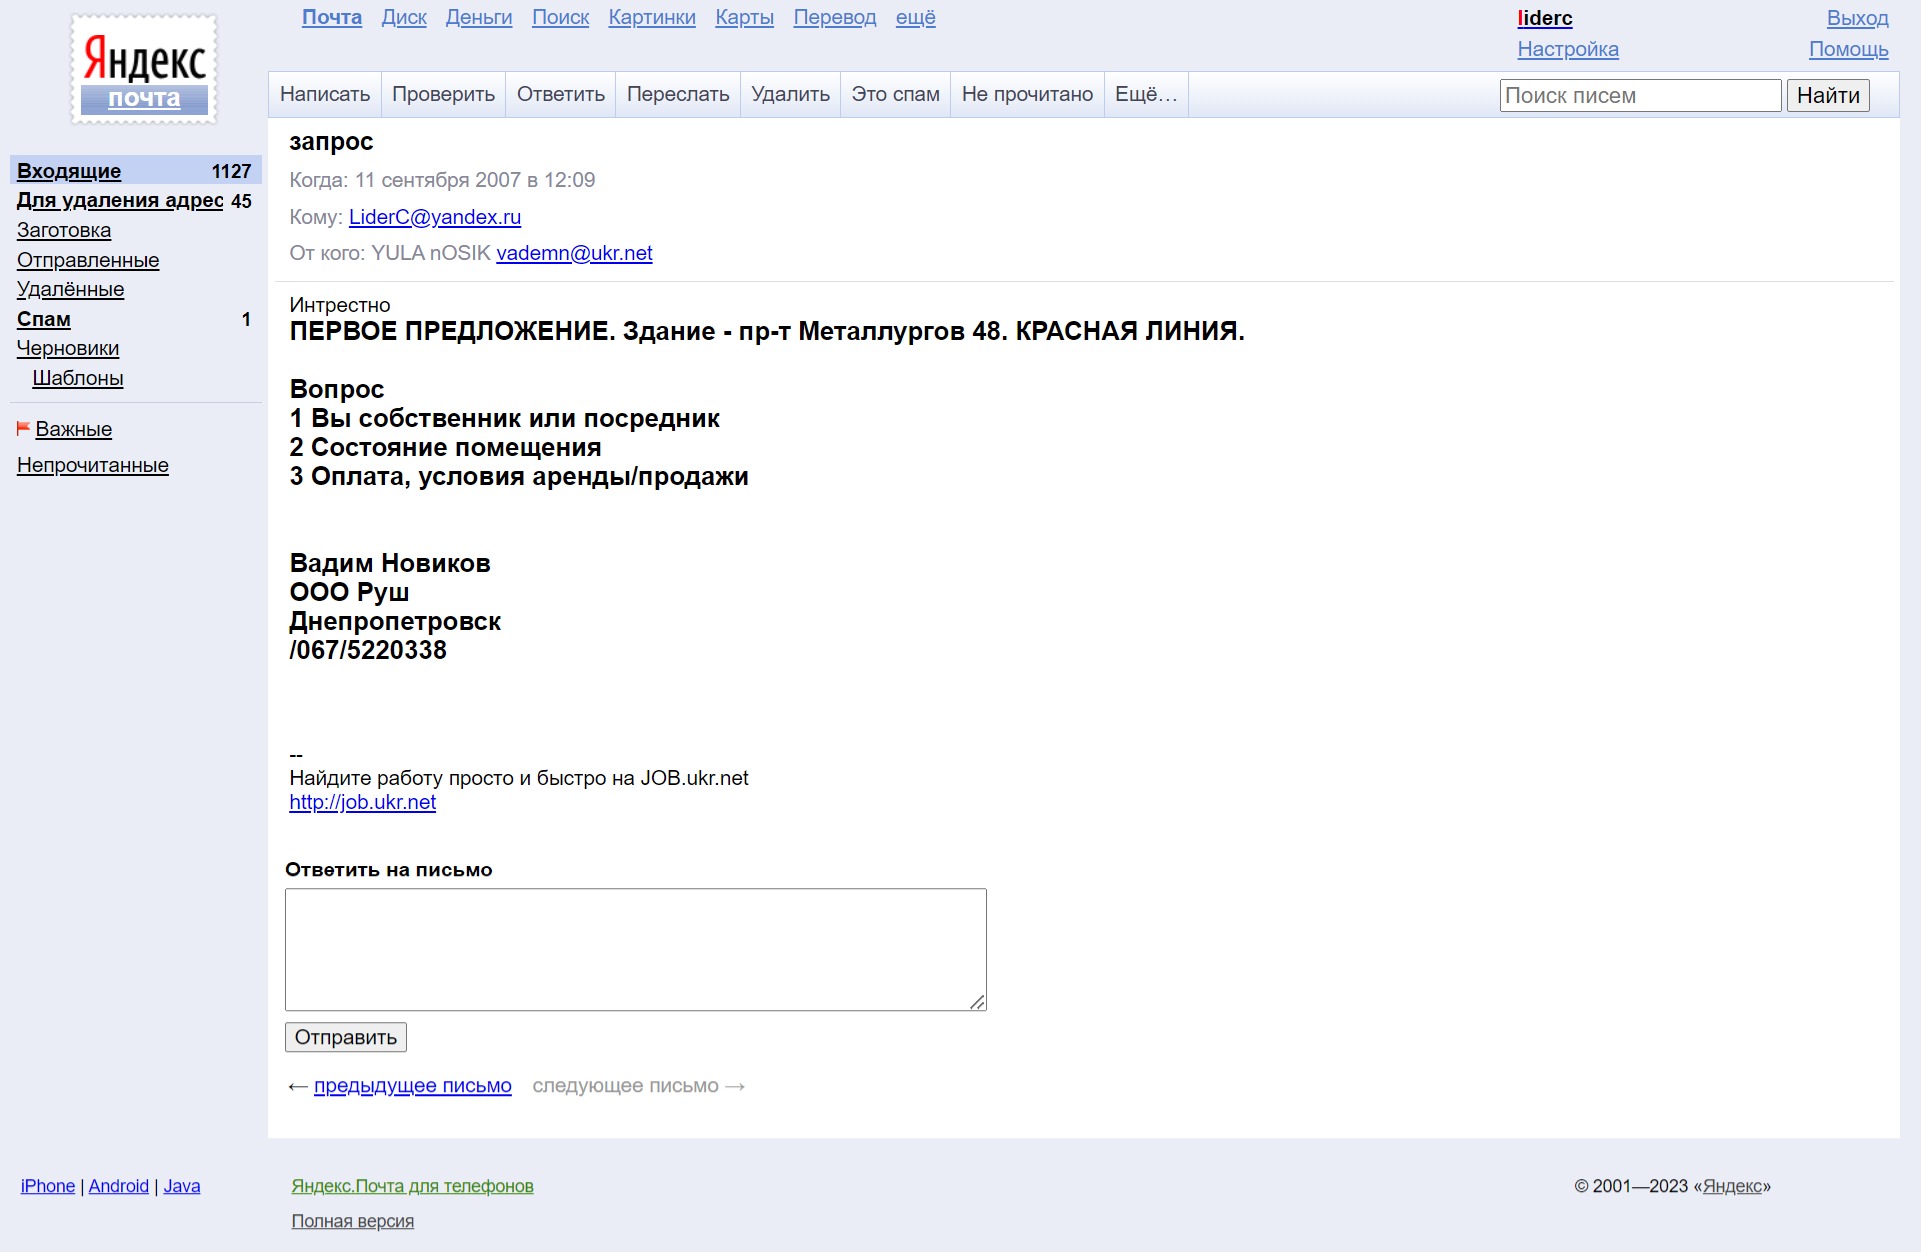Viewport: 1921px width, 1252px height.
Task: Click the Яндекс Почта logo
Action: click(144, 69)
